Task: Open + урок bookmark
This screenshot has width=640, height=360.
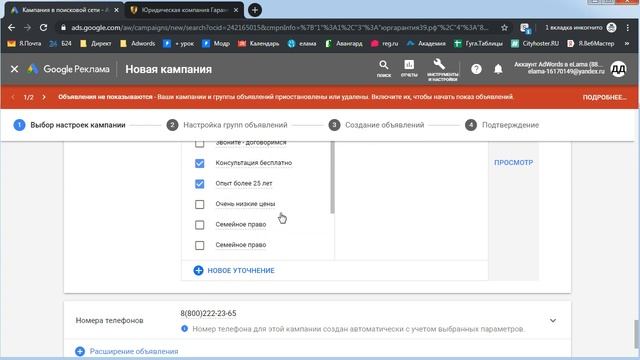Action: [179, 43]
